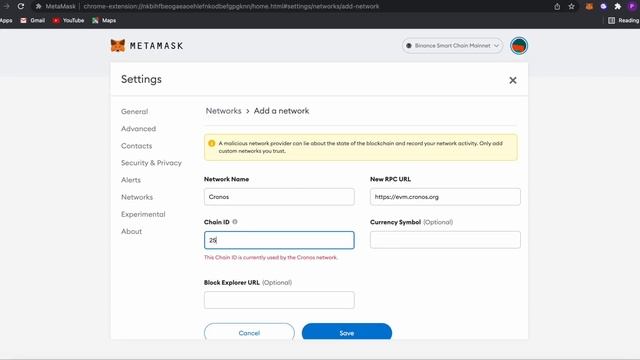Click the browser address bar URL
Image resolution: width=640 pixels, height=360 pixels.
(x=231, y=6)
